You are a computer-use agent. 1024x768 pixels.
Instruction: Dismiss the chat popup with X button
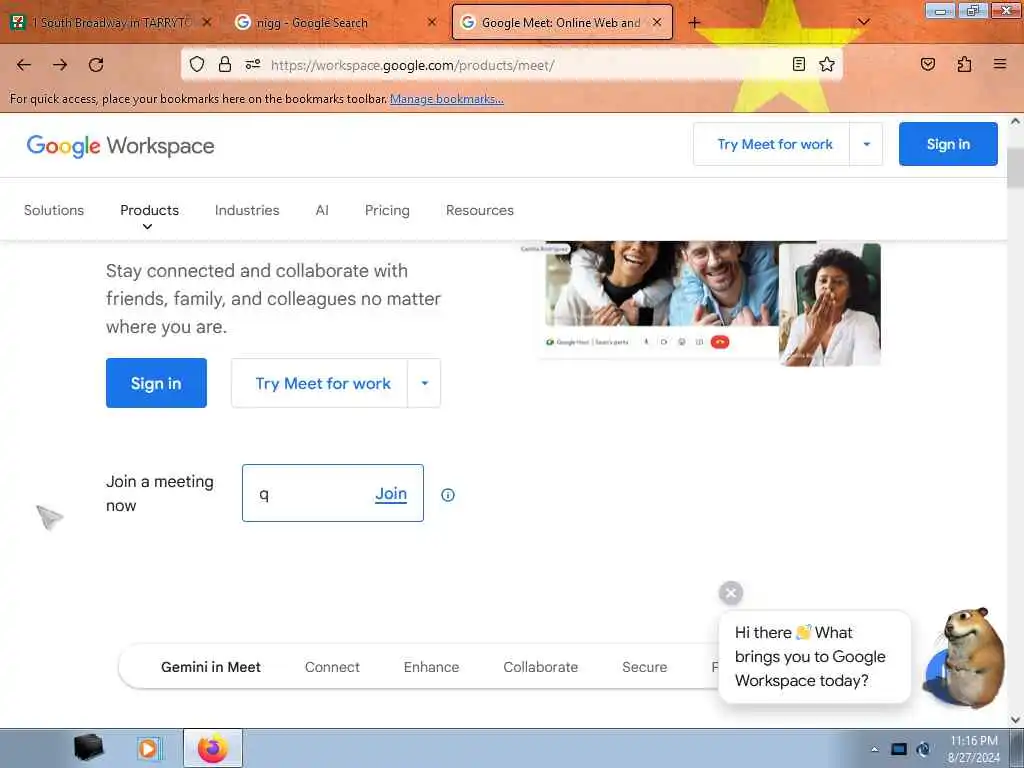point(731,593)
